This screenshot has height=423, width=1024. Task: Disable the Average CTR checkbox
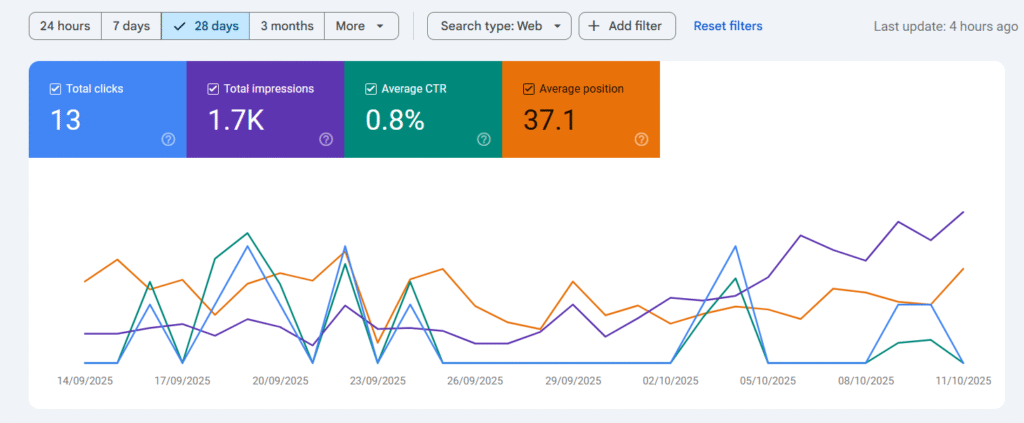click(x=371, y=89)
